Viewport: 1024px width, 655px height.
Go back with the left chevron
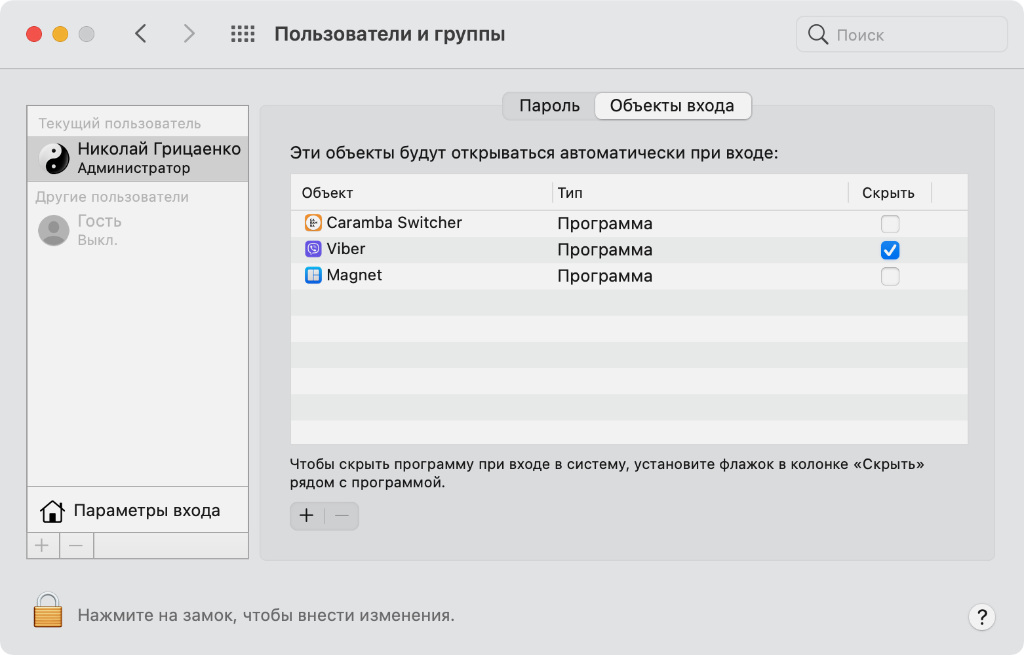pos(141,34)
